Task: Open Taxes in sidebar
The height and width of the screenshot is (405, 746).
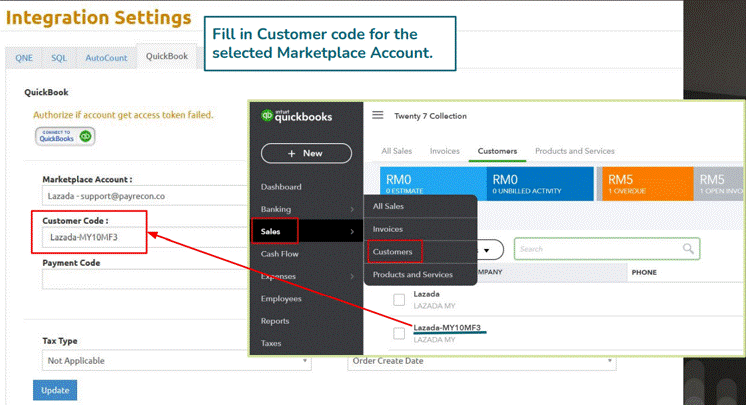Action: coord(271,343)
